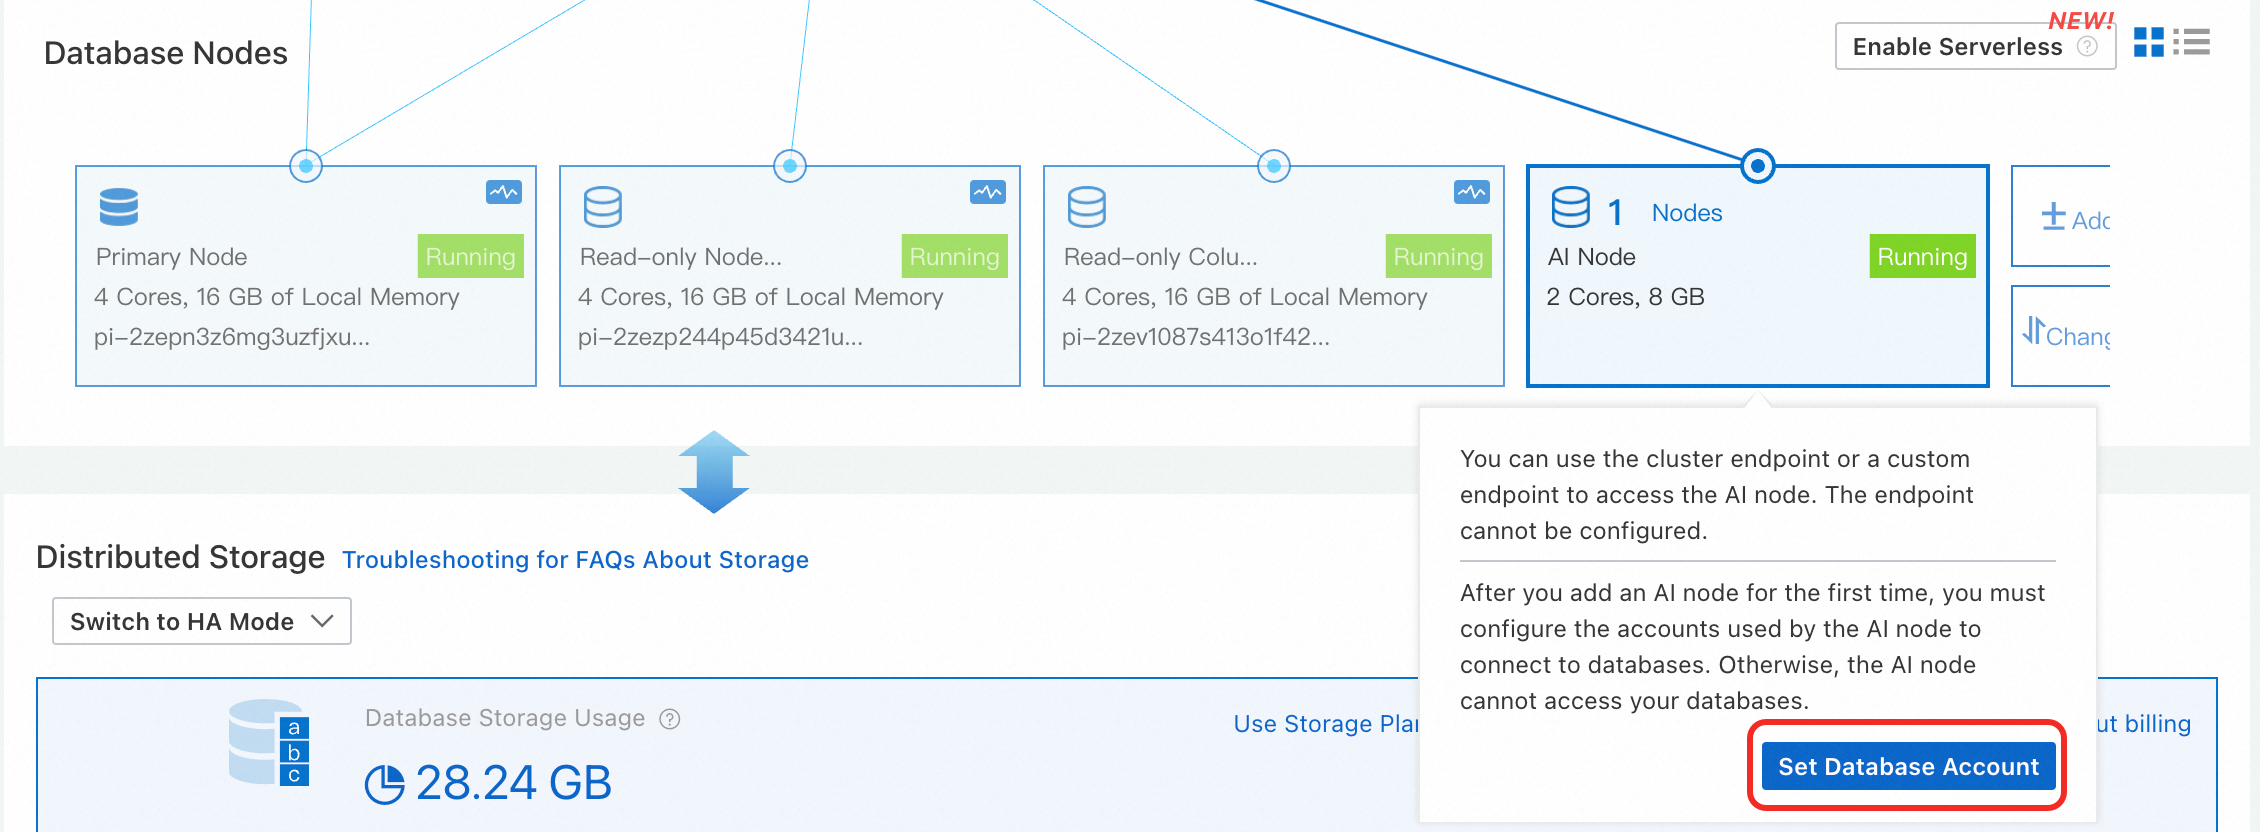Click the Enable Serverless help icon

pyautogui.click(x=2087, y=47)
